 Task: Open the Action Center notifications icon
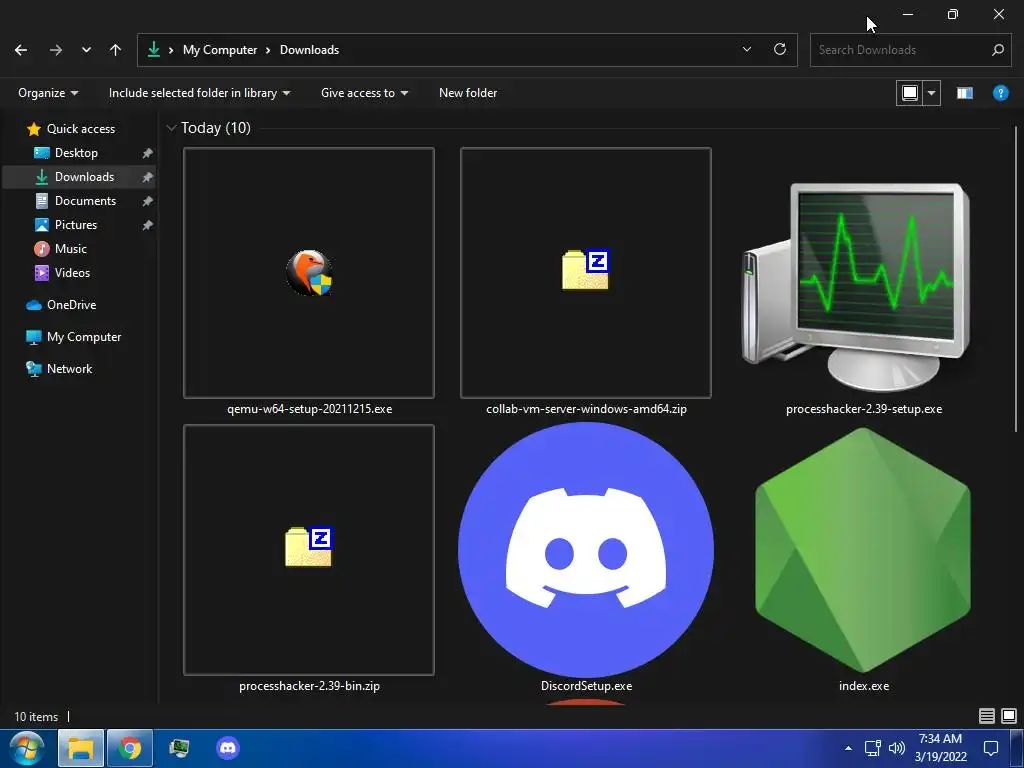point(991,748)
